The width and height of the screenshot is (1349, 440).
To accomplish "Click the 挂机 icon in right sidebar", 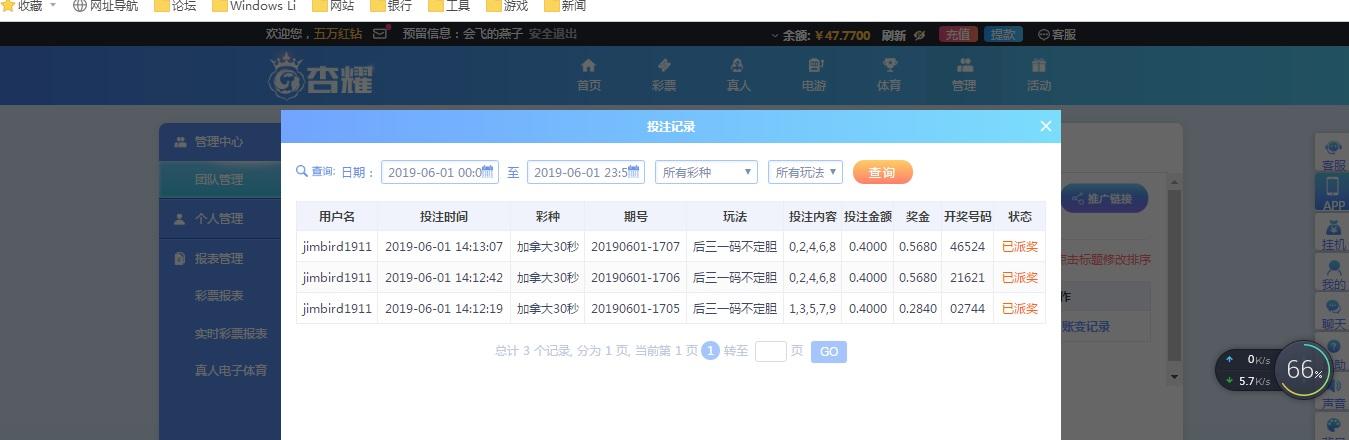I will click(x=1333, y=228).
